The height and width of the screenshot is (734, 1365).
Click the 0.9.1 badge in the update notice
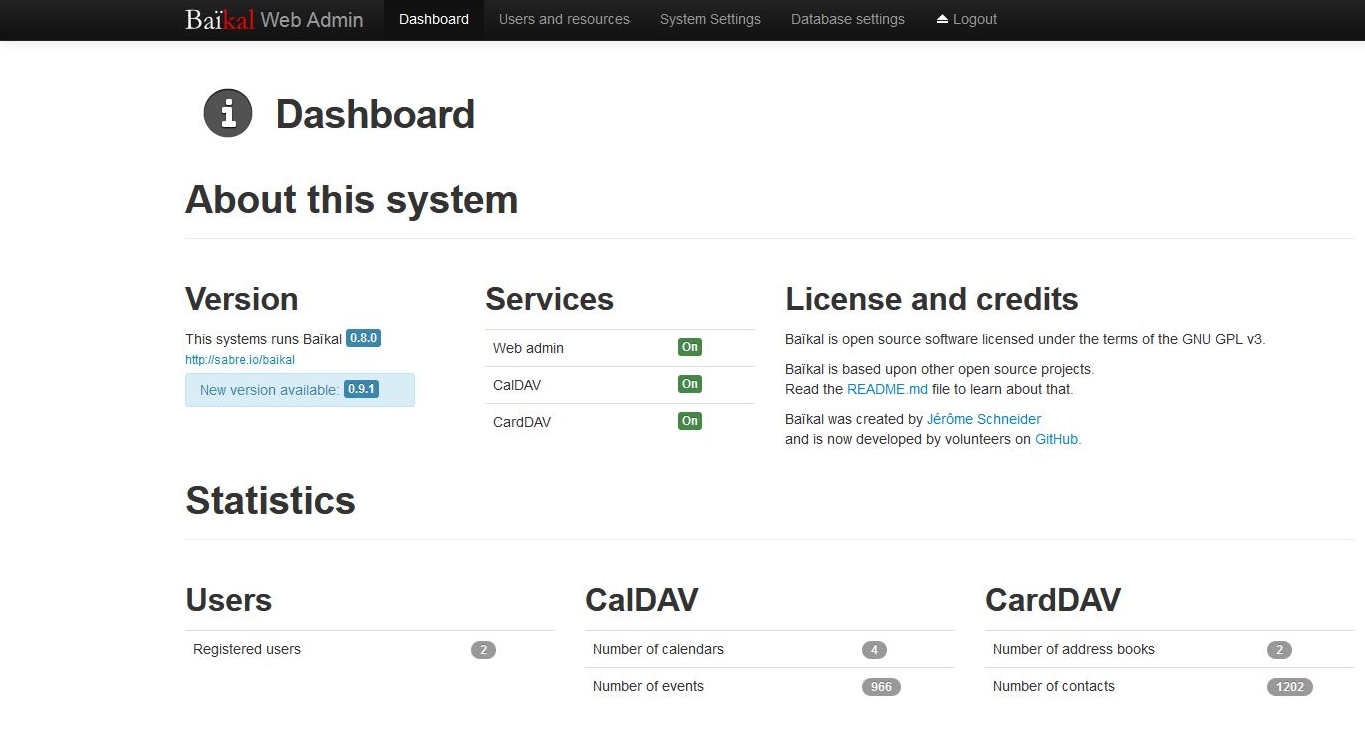click(x=362, y=389)
